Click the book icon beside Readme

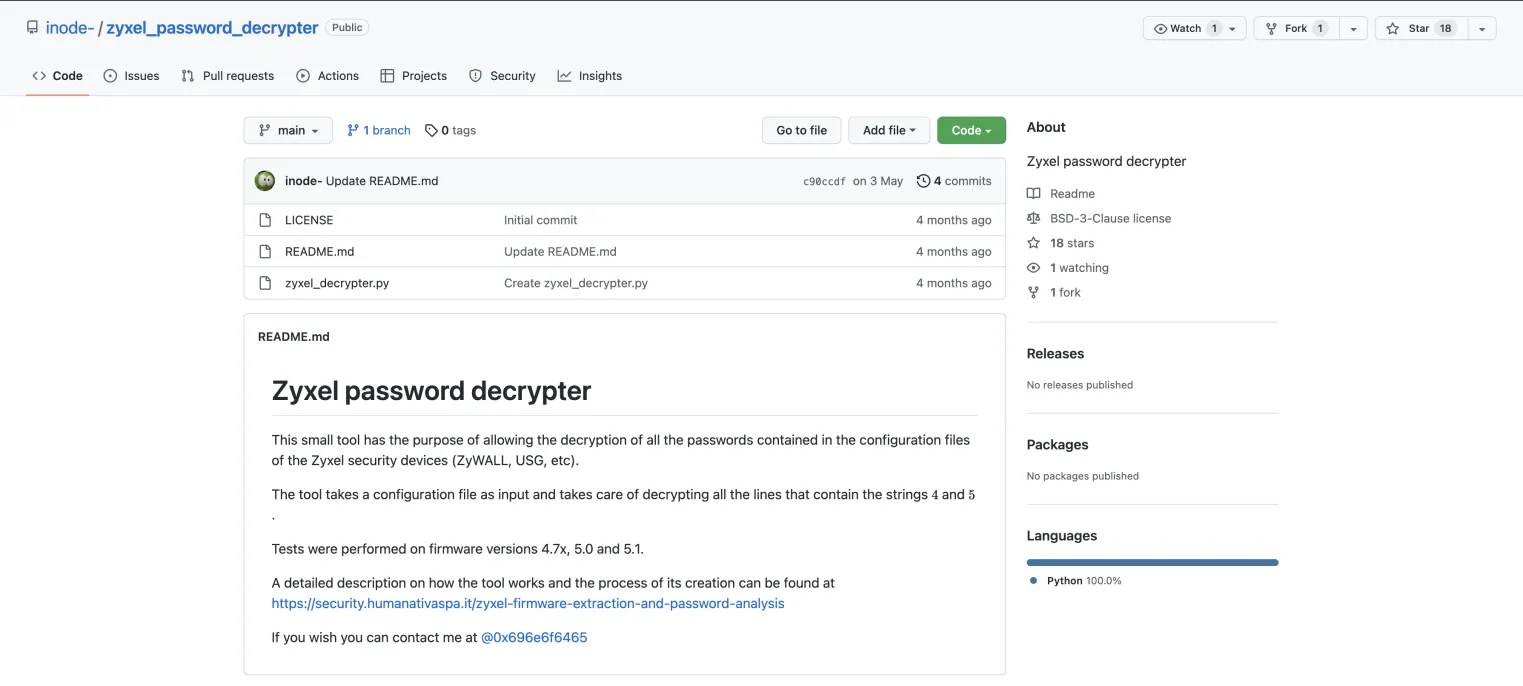(x=1034, y=194)
